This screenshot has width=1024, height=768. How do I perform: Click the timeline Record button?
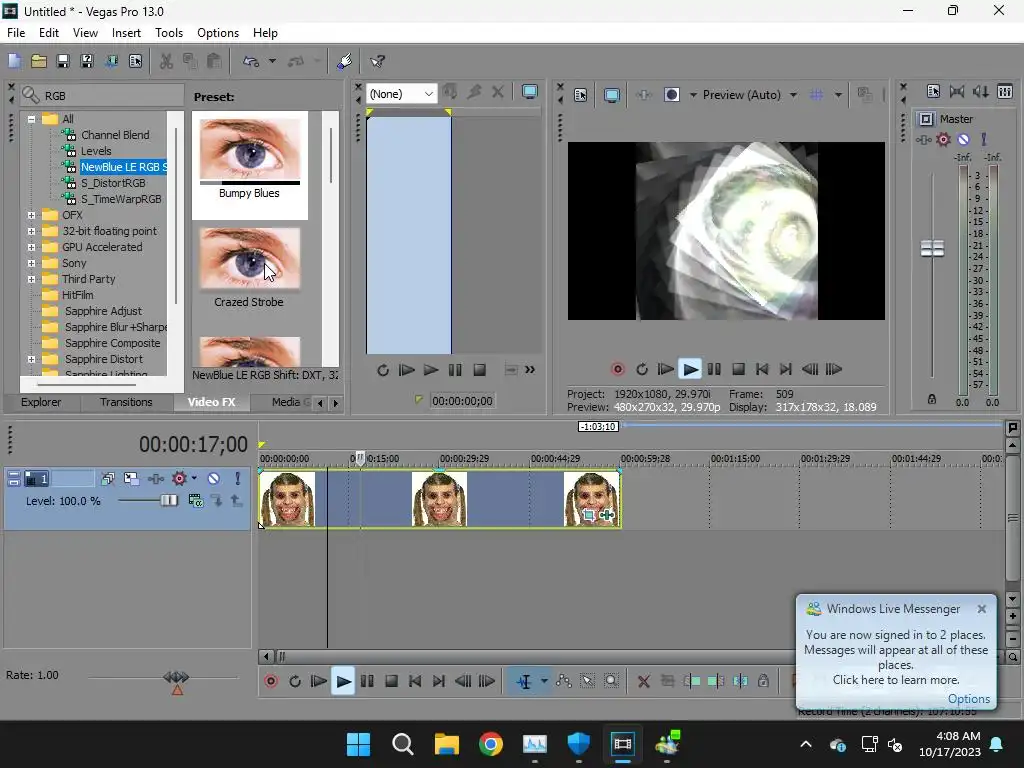coord(271,681)
